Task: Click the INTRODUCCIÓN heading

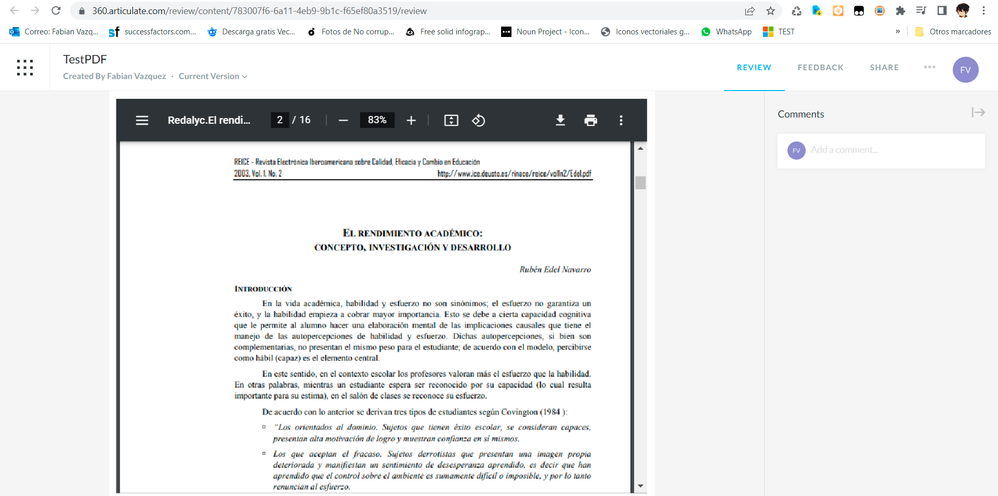Action: 264,289
